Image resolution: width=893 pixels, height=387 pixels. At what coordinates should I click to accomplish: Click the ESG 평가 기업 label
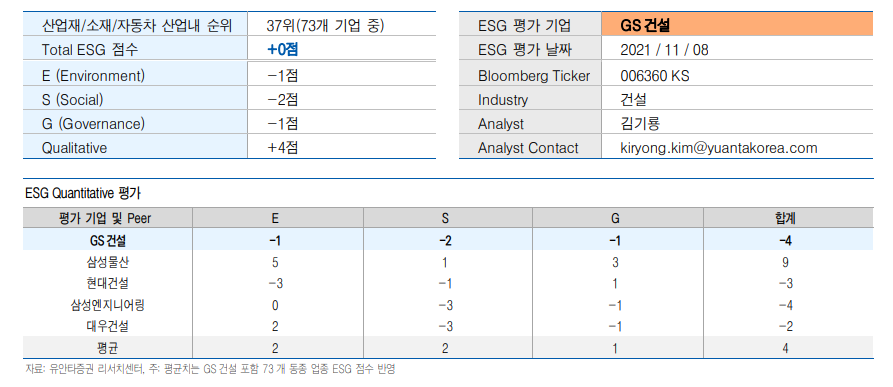pyautogui.click(x=524, y=26)
